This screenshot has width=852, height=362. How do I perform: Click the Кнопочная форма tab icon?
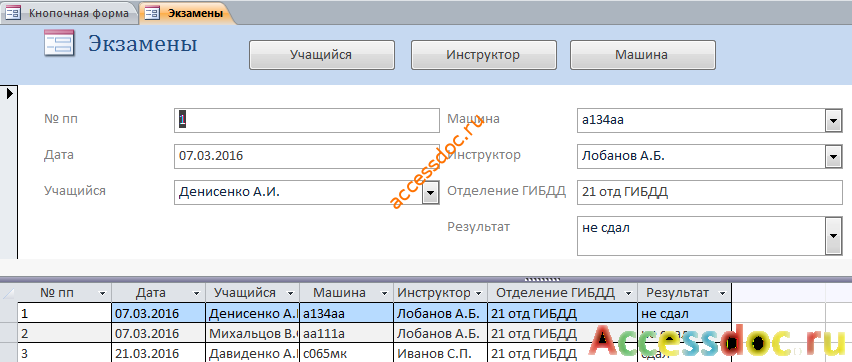[13, 14]
